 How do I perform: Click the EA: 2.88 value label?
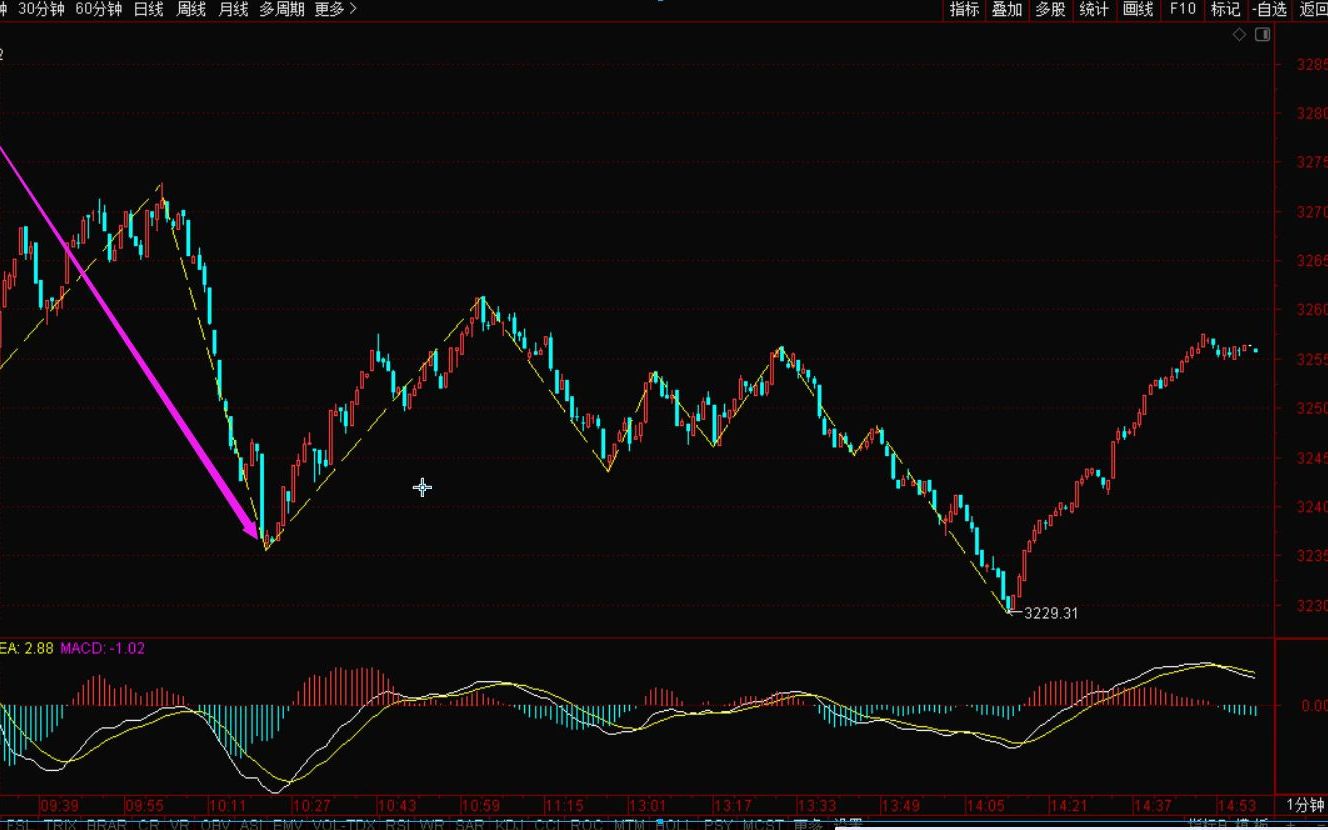click(x=27, y=648)
